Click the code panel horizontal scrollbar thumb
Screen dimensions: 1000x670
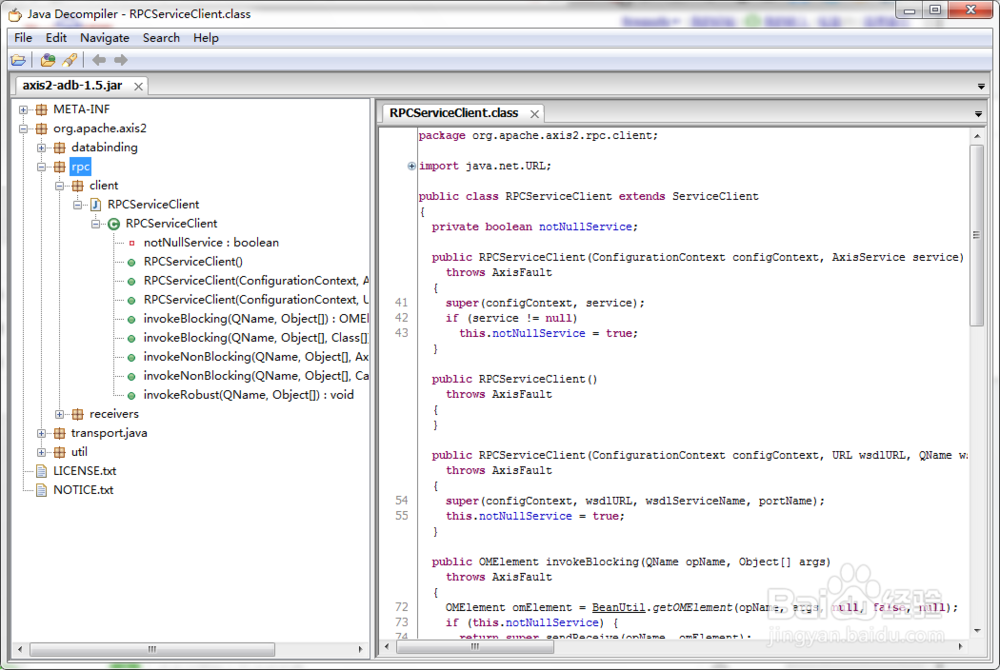tap(475, 647)
